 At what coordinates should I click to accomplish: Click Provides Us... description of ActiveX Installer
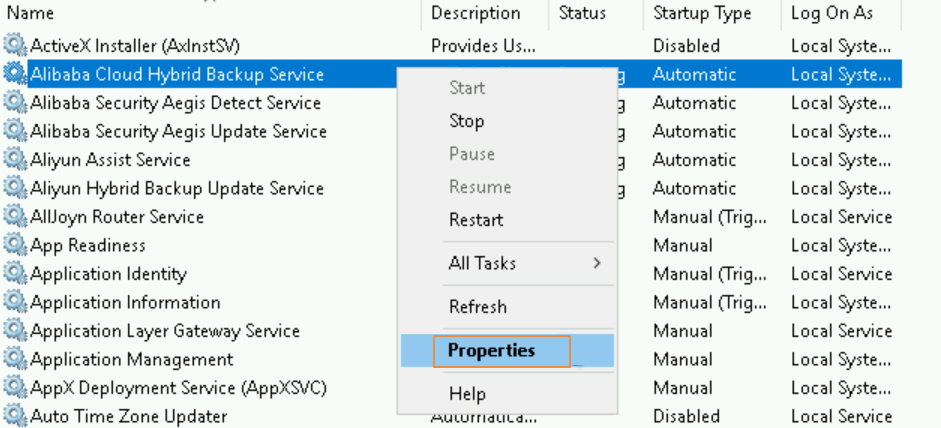point(483,46)
